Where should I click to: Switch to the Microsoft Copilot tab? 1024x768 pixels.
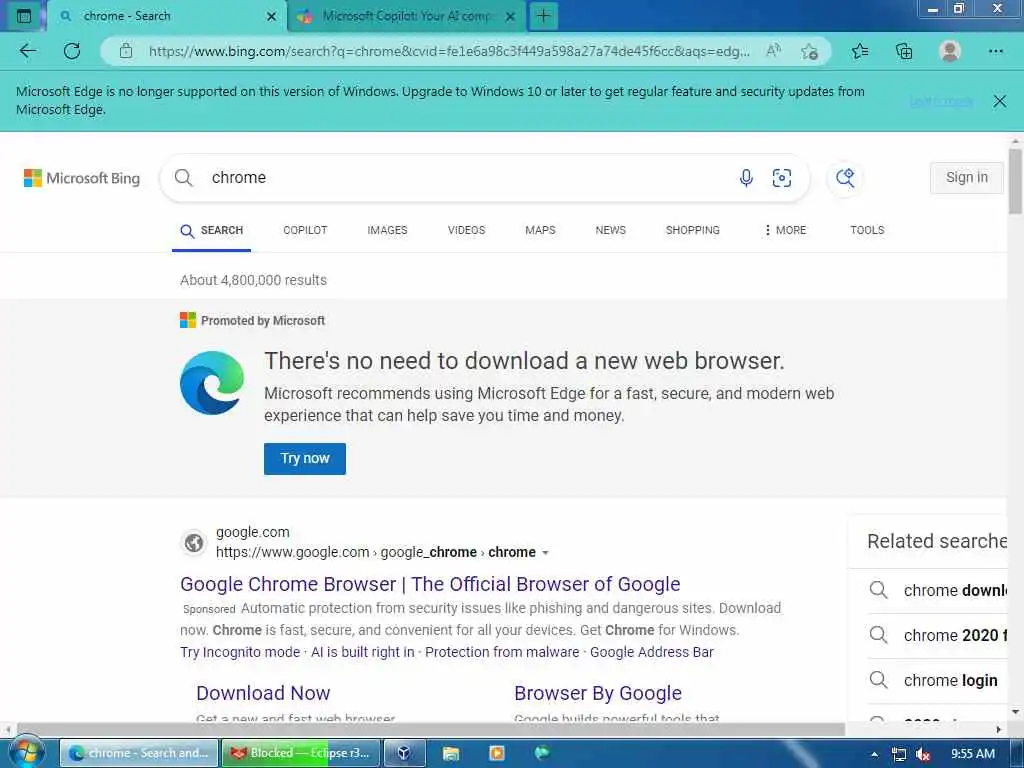click(406, 16)
